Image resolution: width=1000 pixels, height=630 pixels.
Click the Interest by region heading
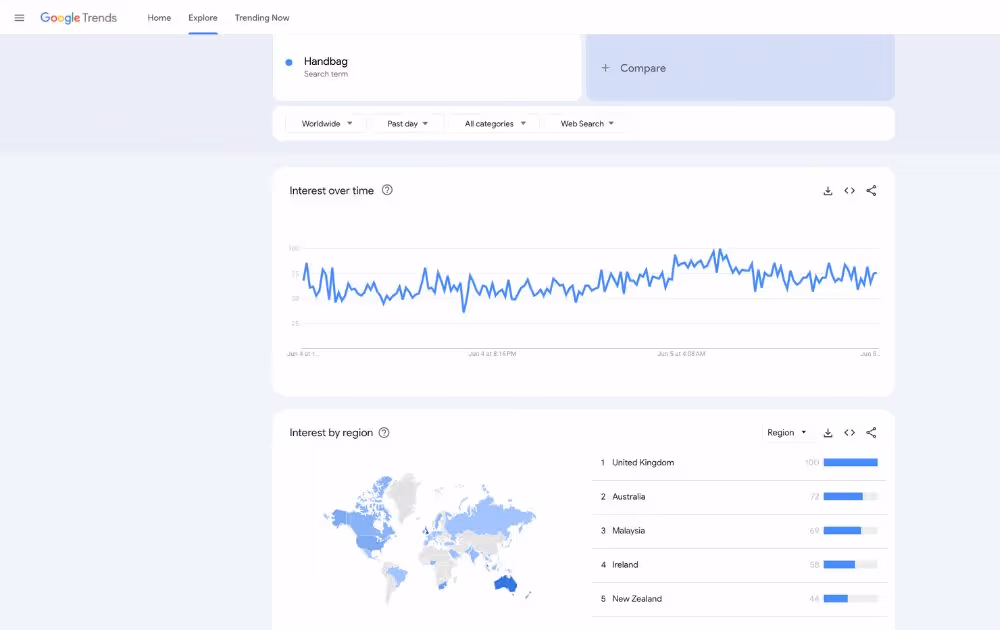pyautogui.click(x=331, y=433)
